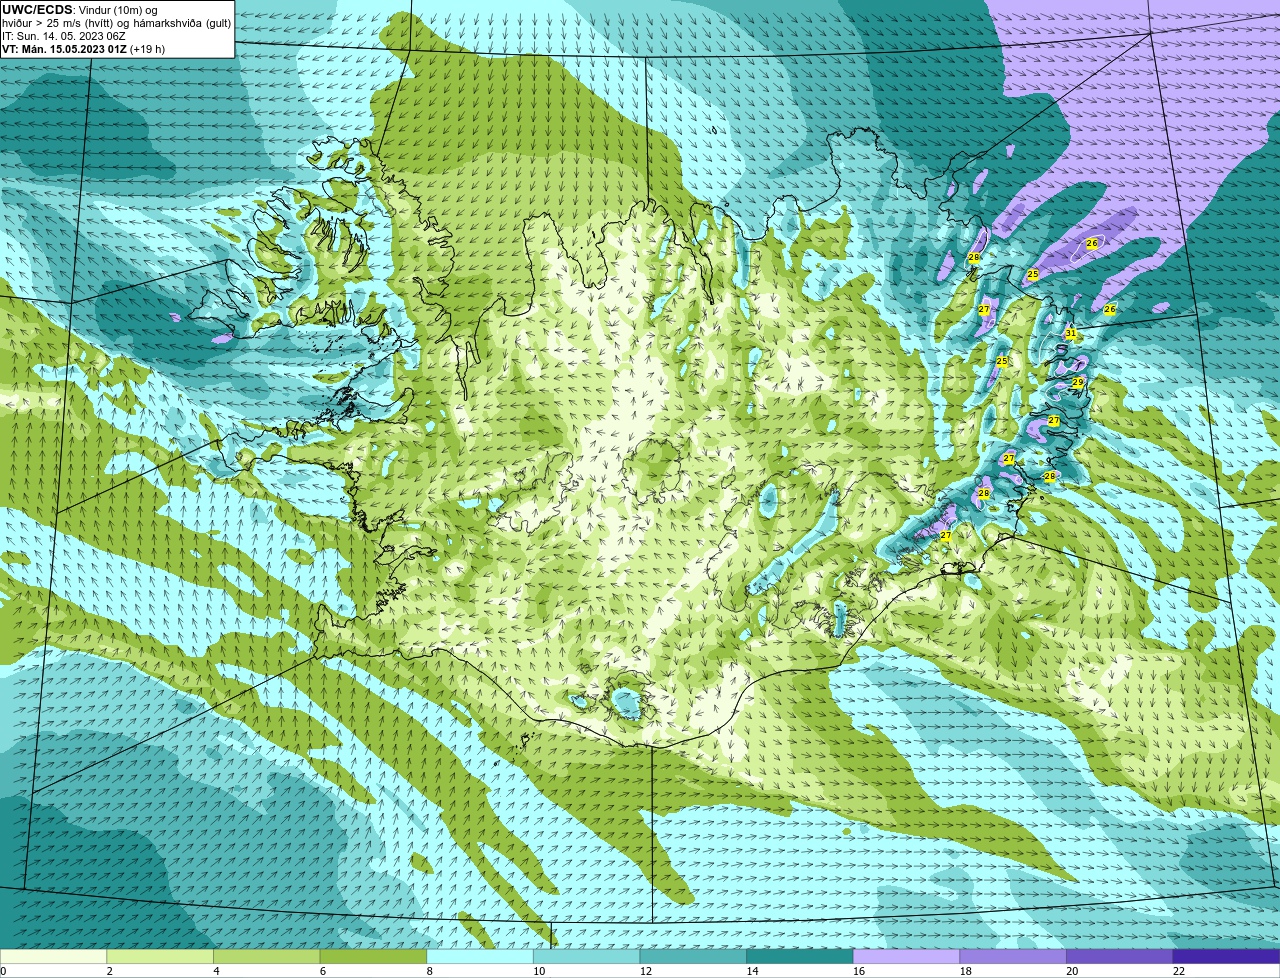Click the '4' value label on the wind scale
The width and height of the screenshot is (1280, 978).
[x=216, y=971]
